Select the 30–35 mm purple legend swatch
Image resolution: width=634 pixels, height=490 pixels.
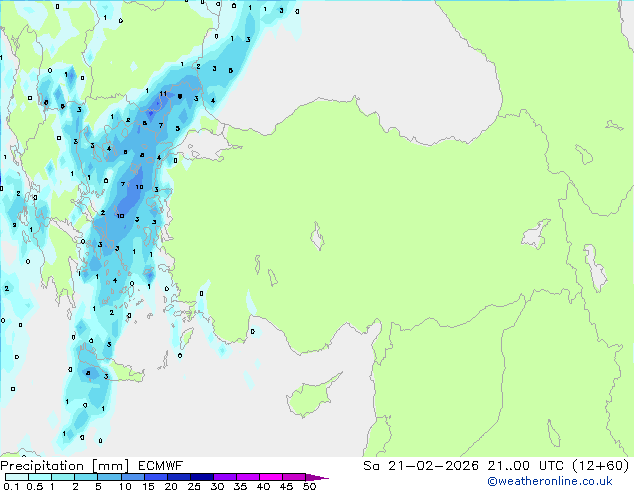pyautogui.click(x=224, y=477)
